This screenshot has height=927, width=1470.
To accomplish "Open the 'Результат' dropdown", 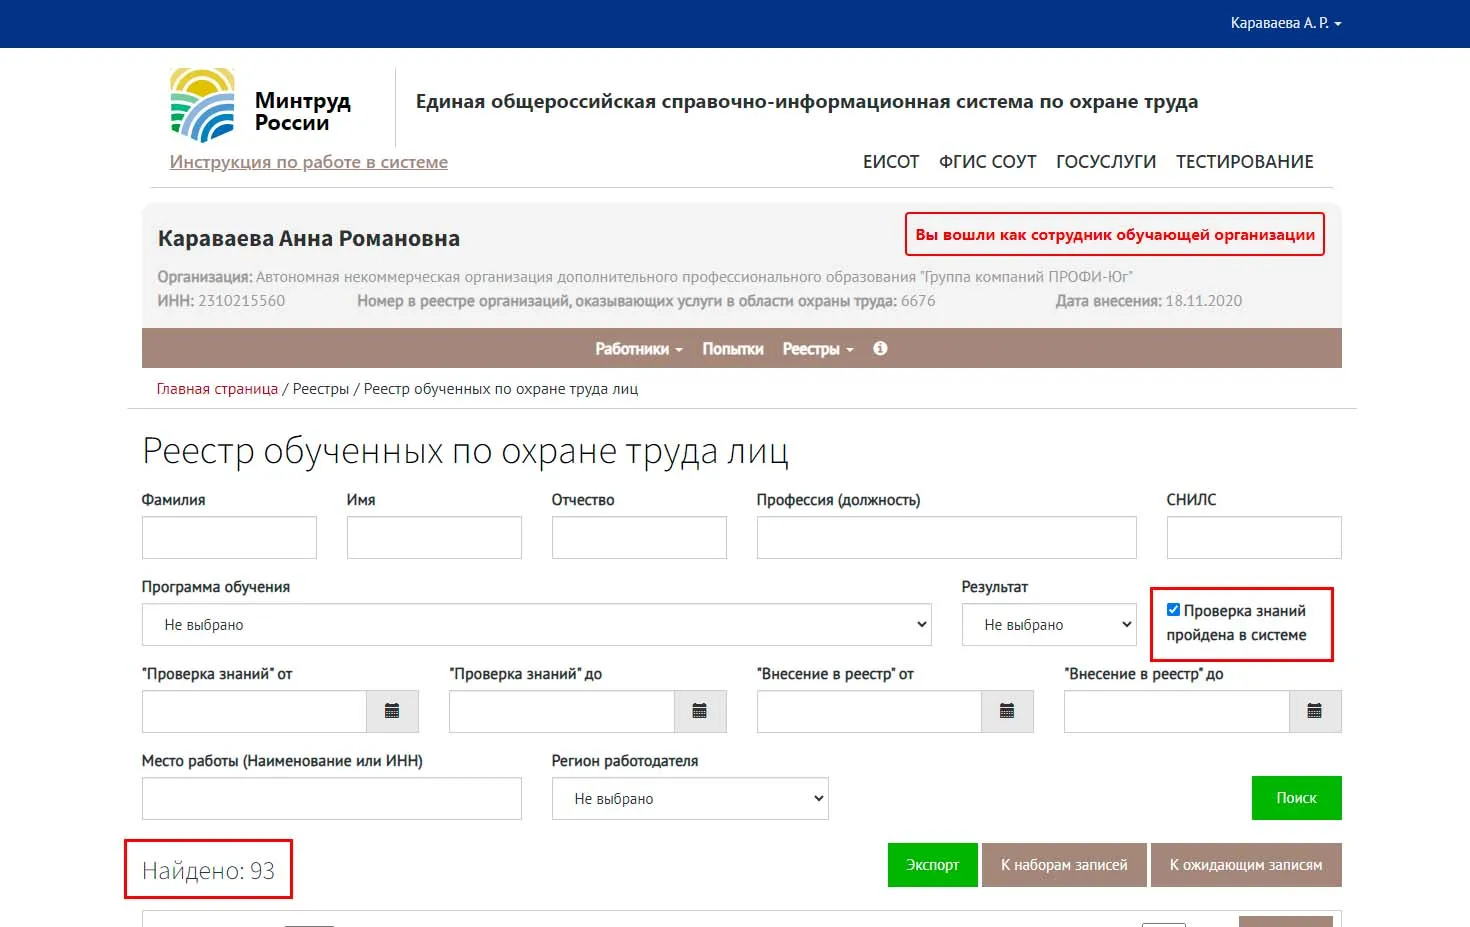I will tap(1048, 624).
